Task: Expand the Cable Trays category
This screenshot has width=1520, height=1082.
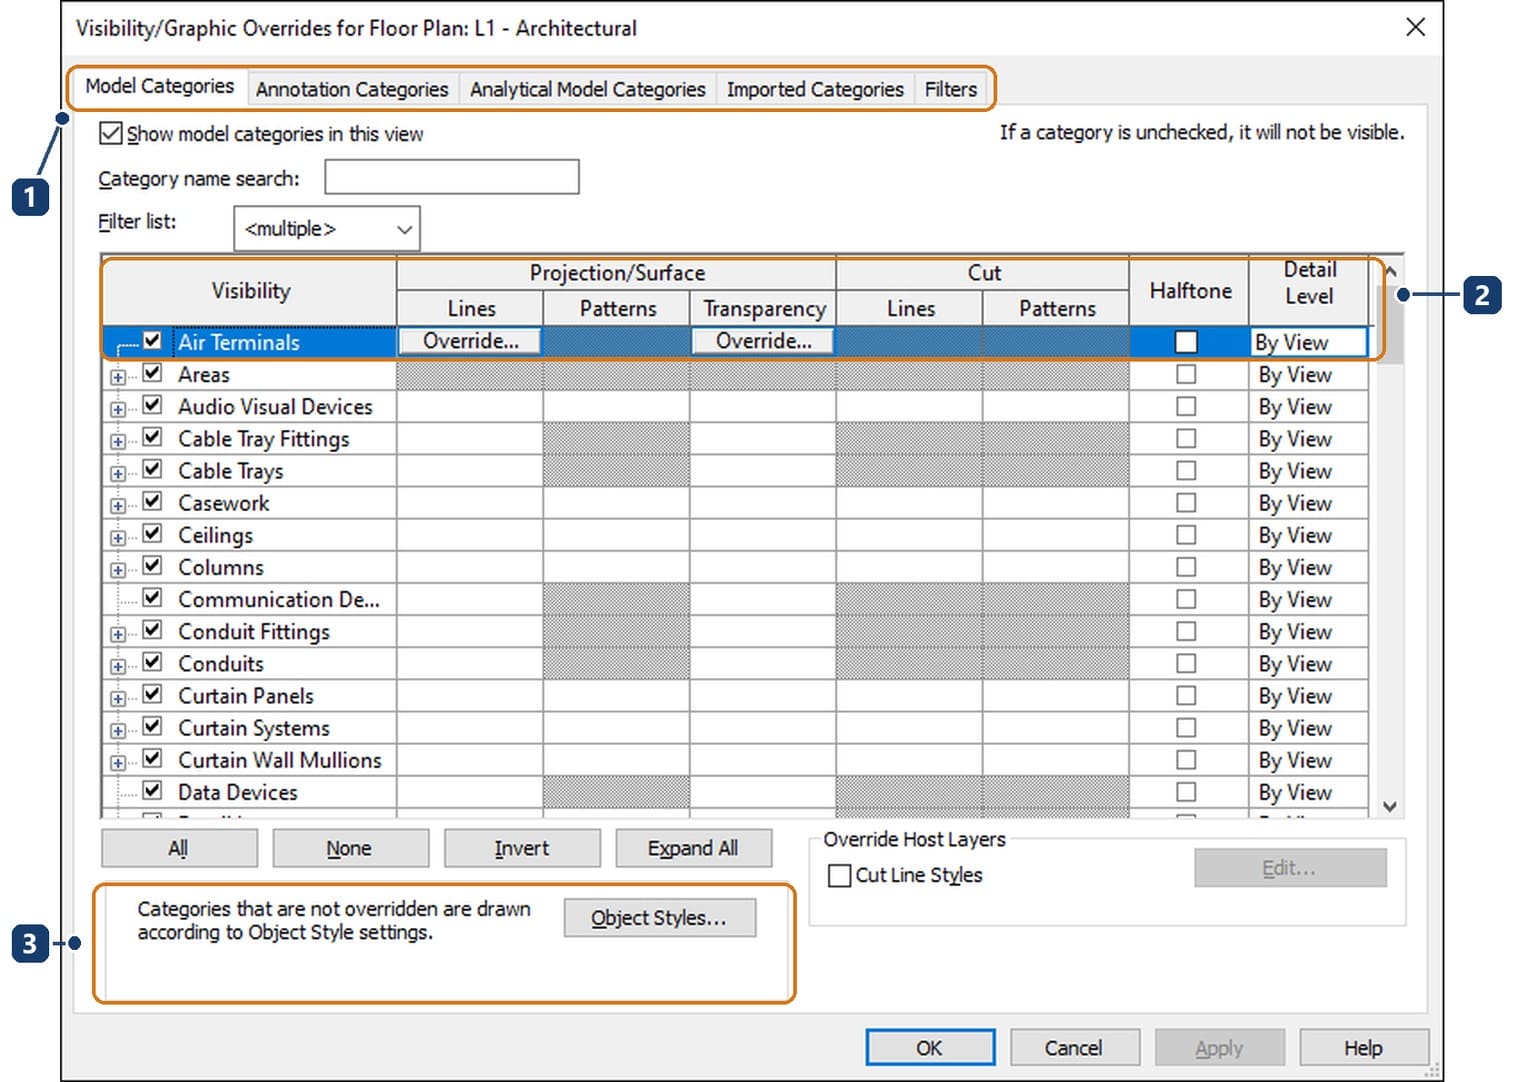Action: coord(118,473)
